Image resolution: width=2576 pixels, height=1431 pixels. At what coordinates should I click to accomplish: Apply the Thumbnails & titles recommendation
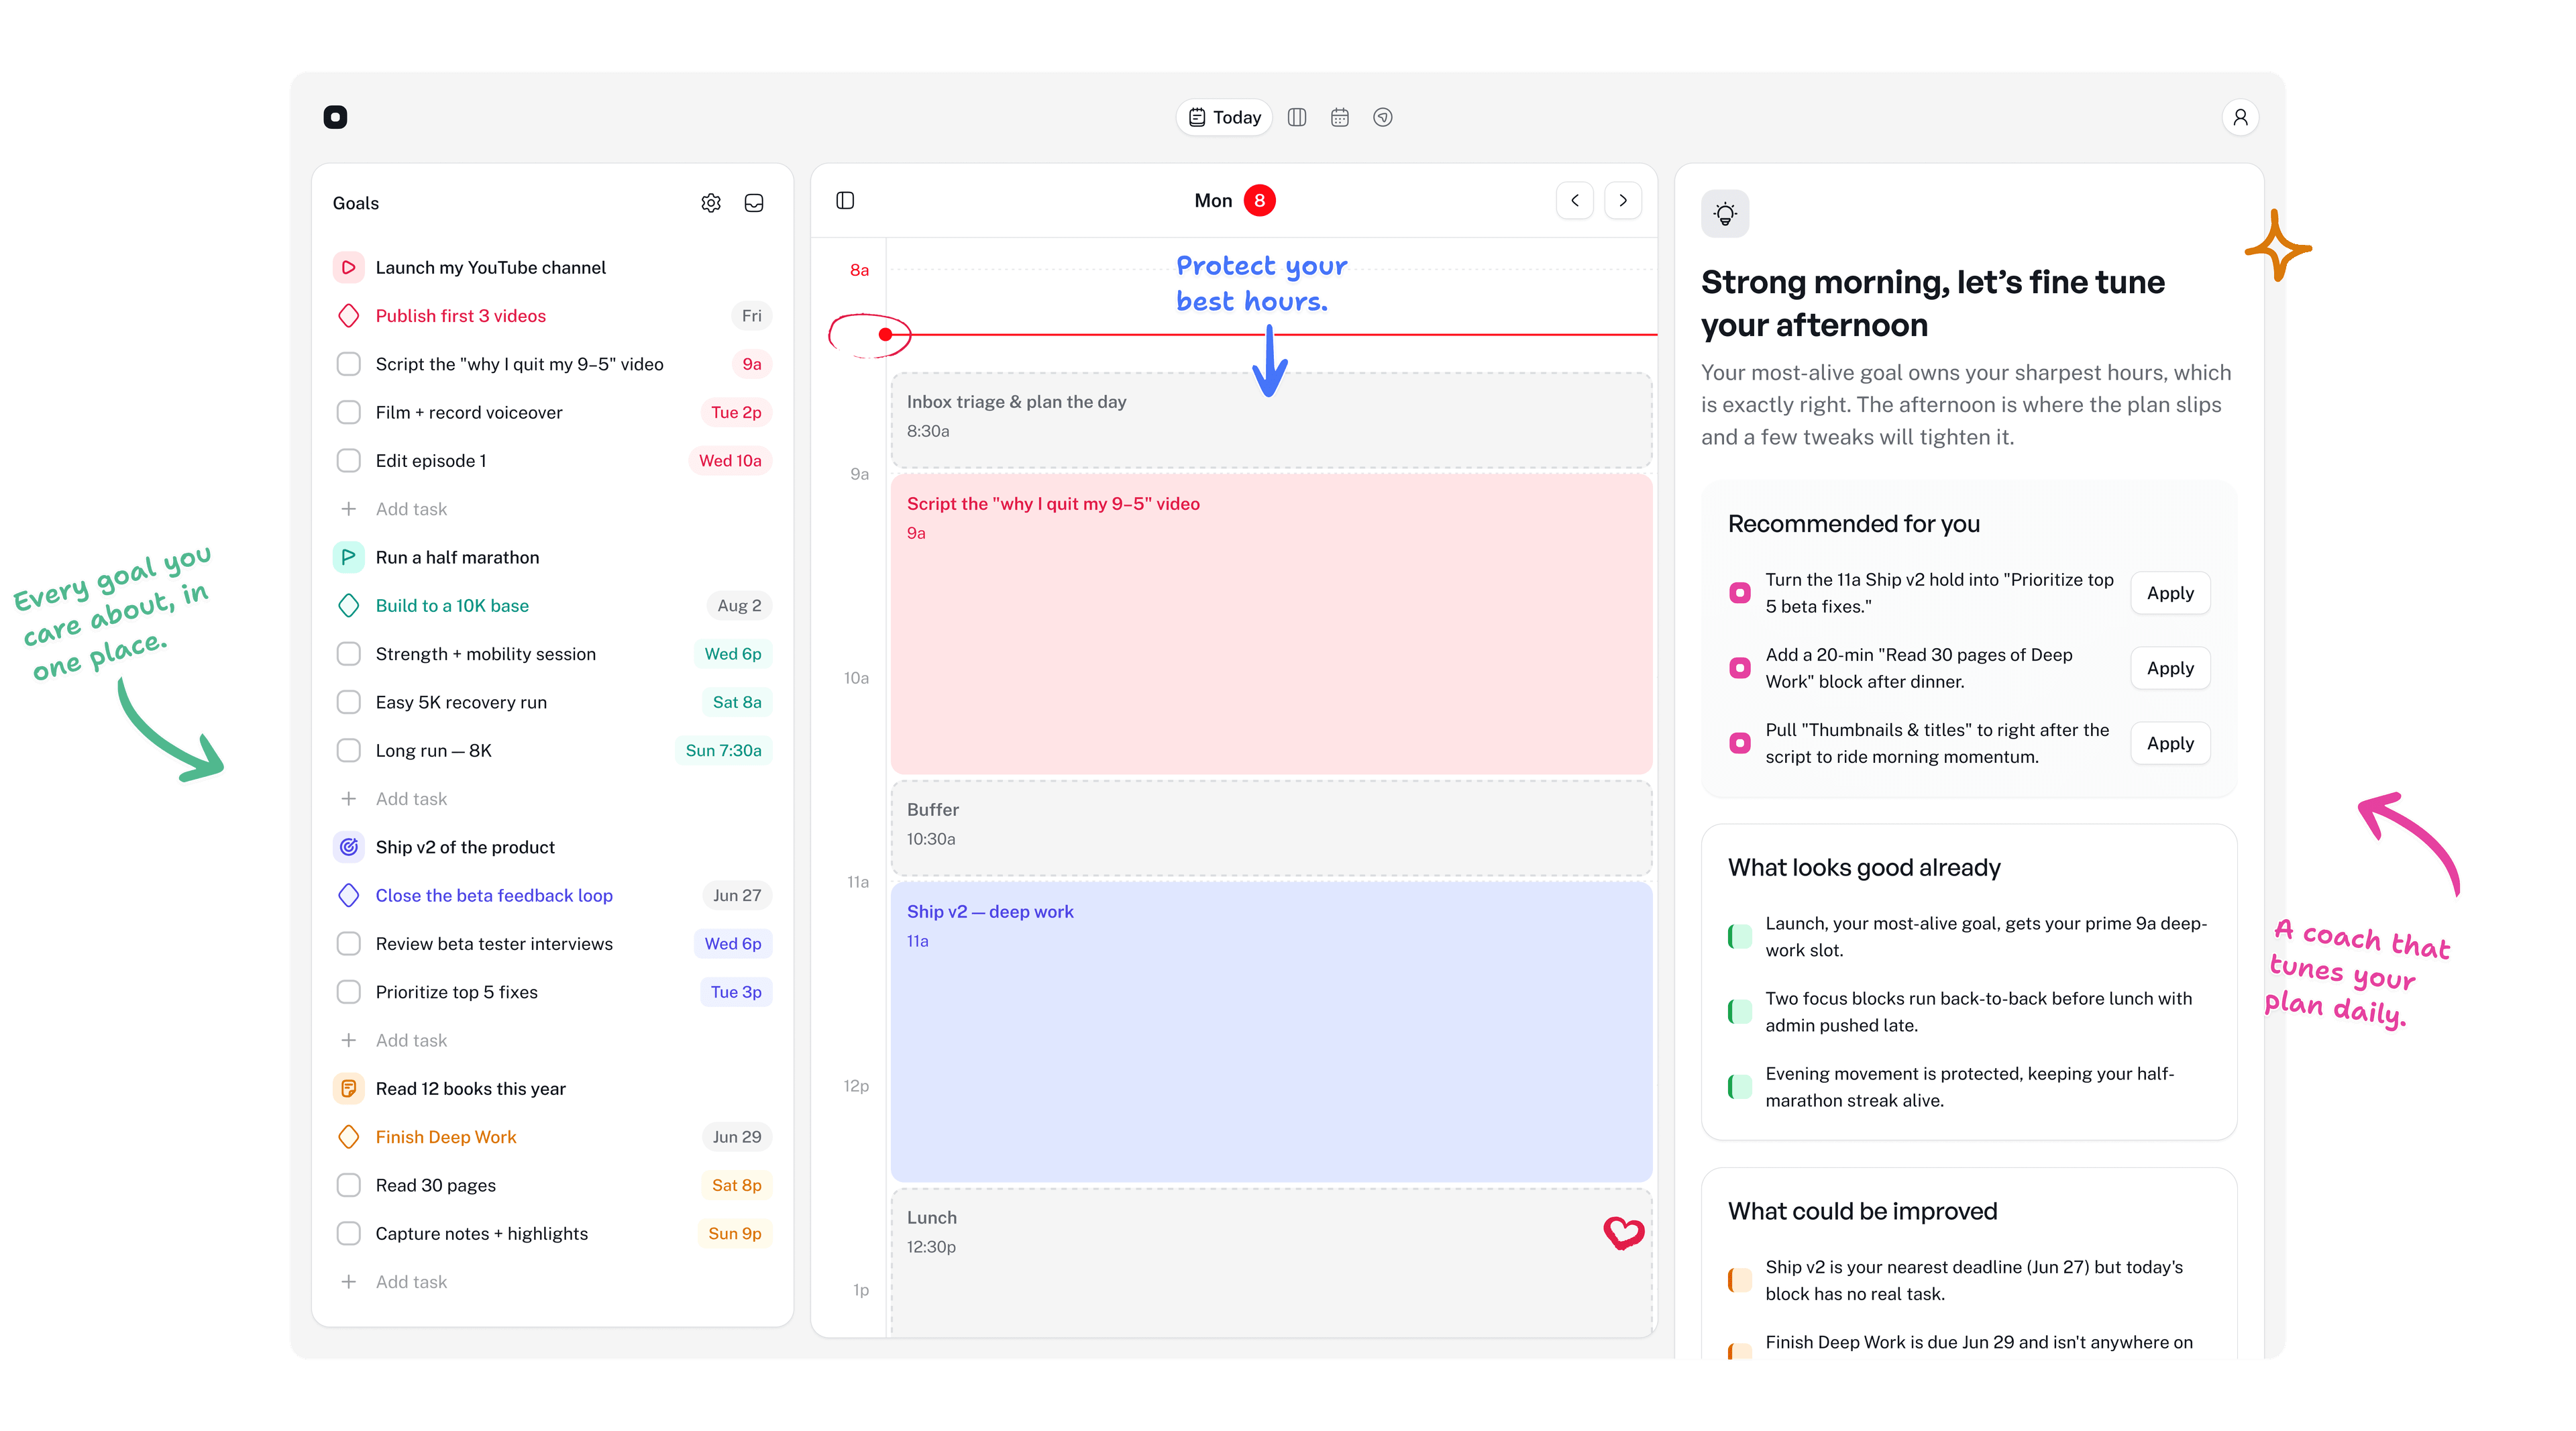tap(2170, 743)
